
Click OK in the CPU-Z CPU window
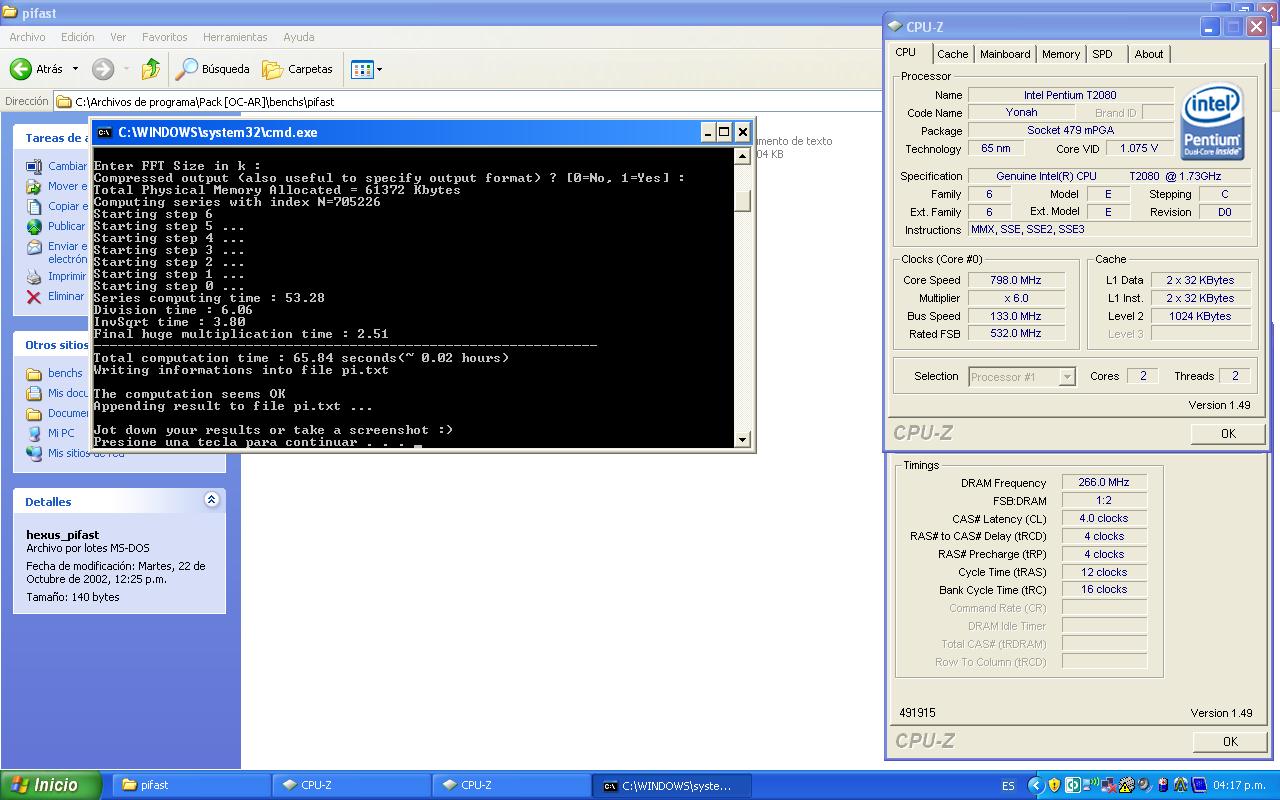pyautogui.click(x=1228, y=433)
